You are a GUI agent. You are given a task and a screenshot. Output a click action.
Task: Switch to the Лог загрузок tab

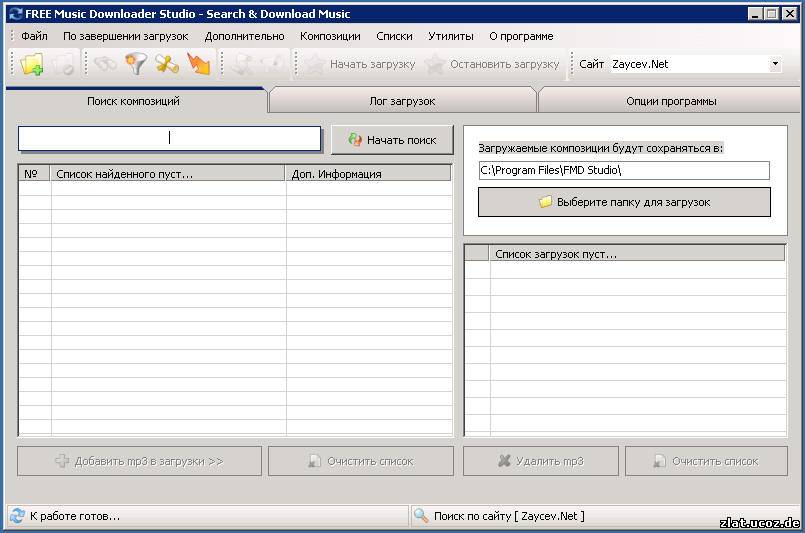(402, 101)
